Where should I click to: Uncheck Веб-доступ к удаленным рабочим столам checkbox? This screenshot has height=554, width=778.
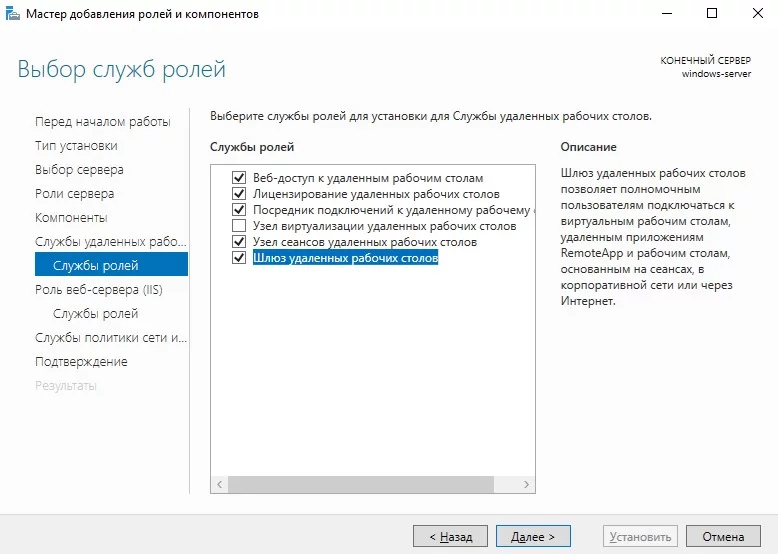click(239, 178)
